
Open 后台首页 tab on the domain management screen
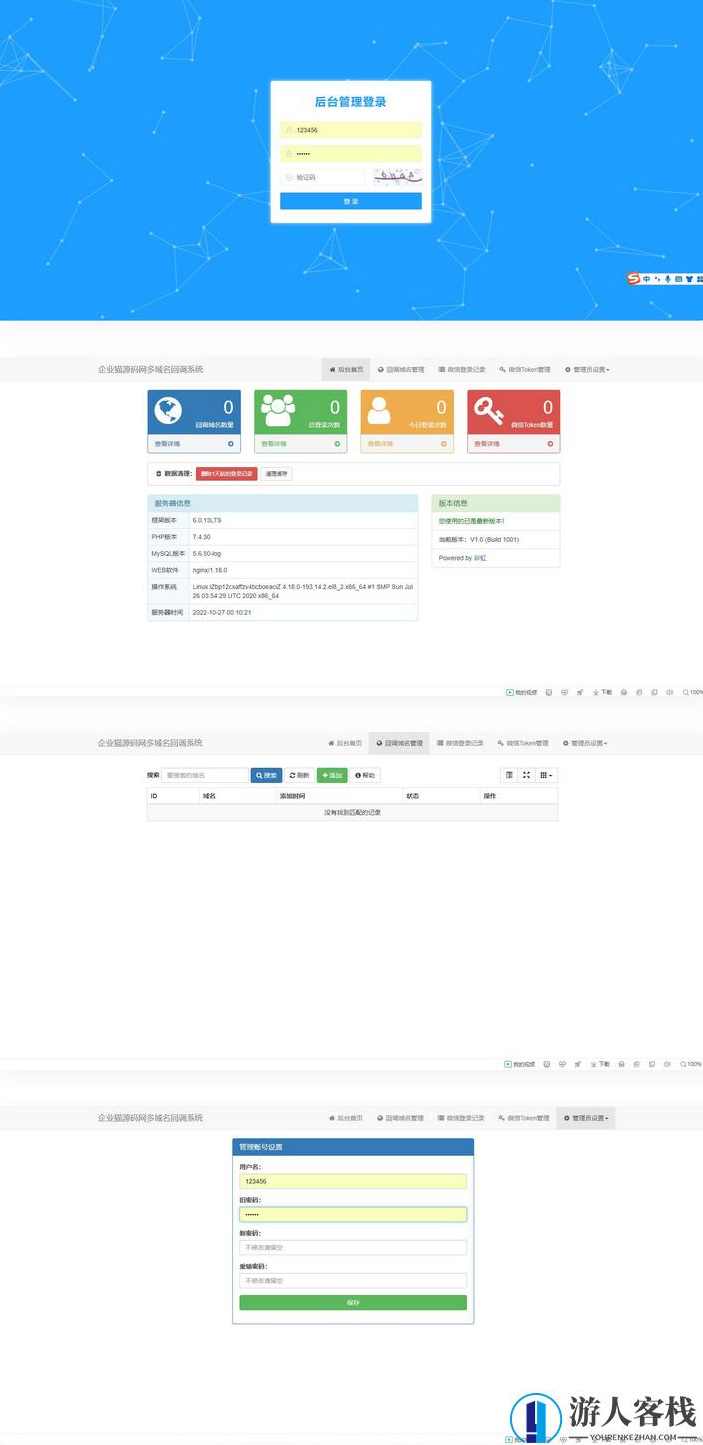pos(344,743)
